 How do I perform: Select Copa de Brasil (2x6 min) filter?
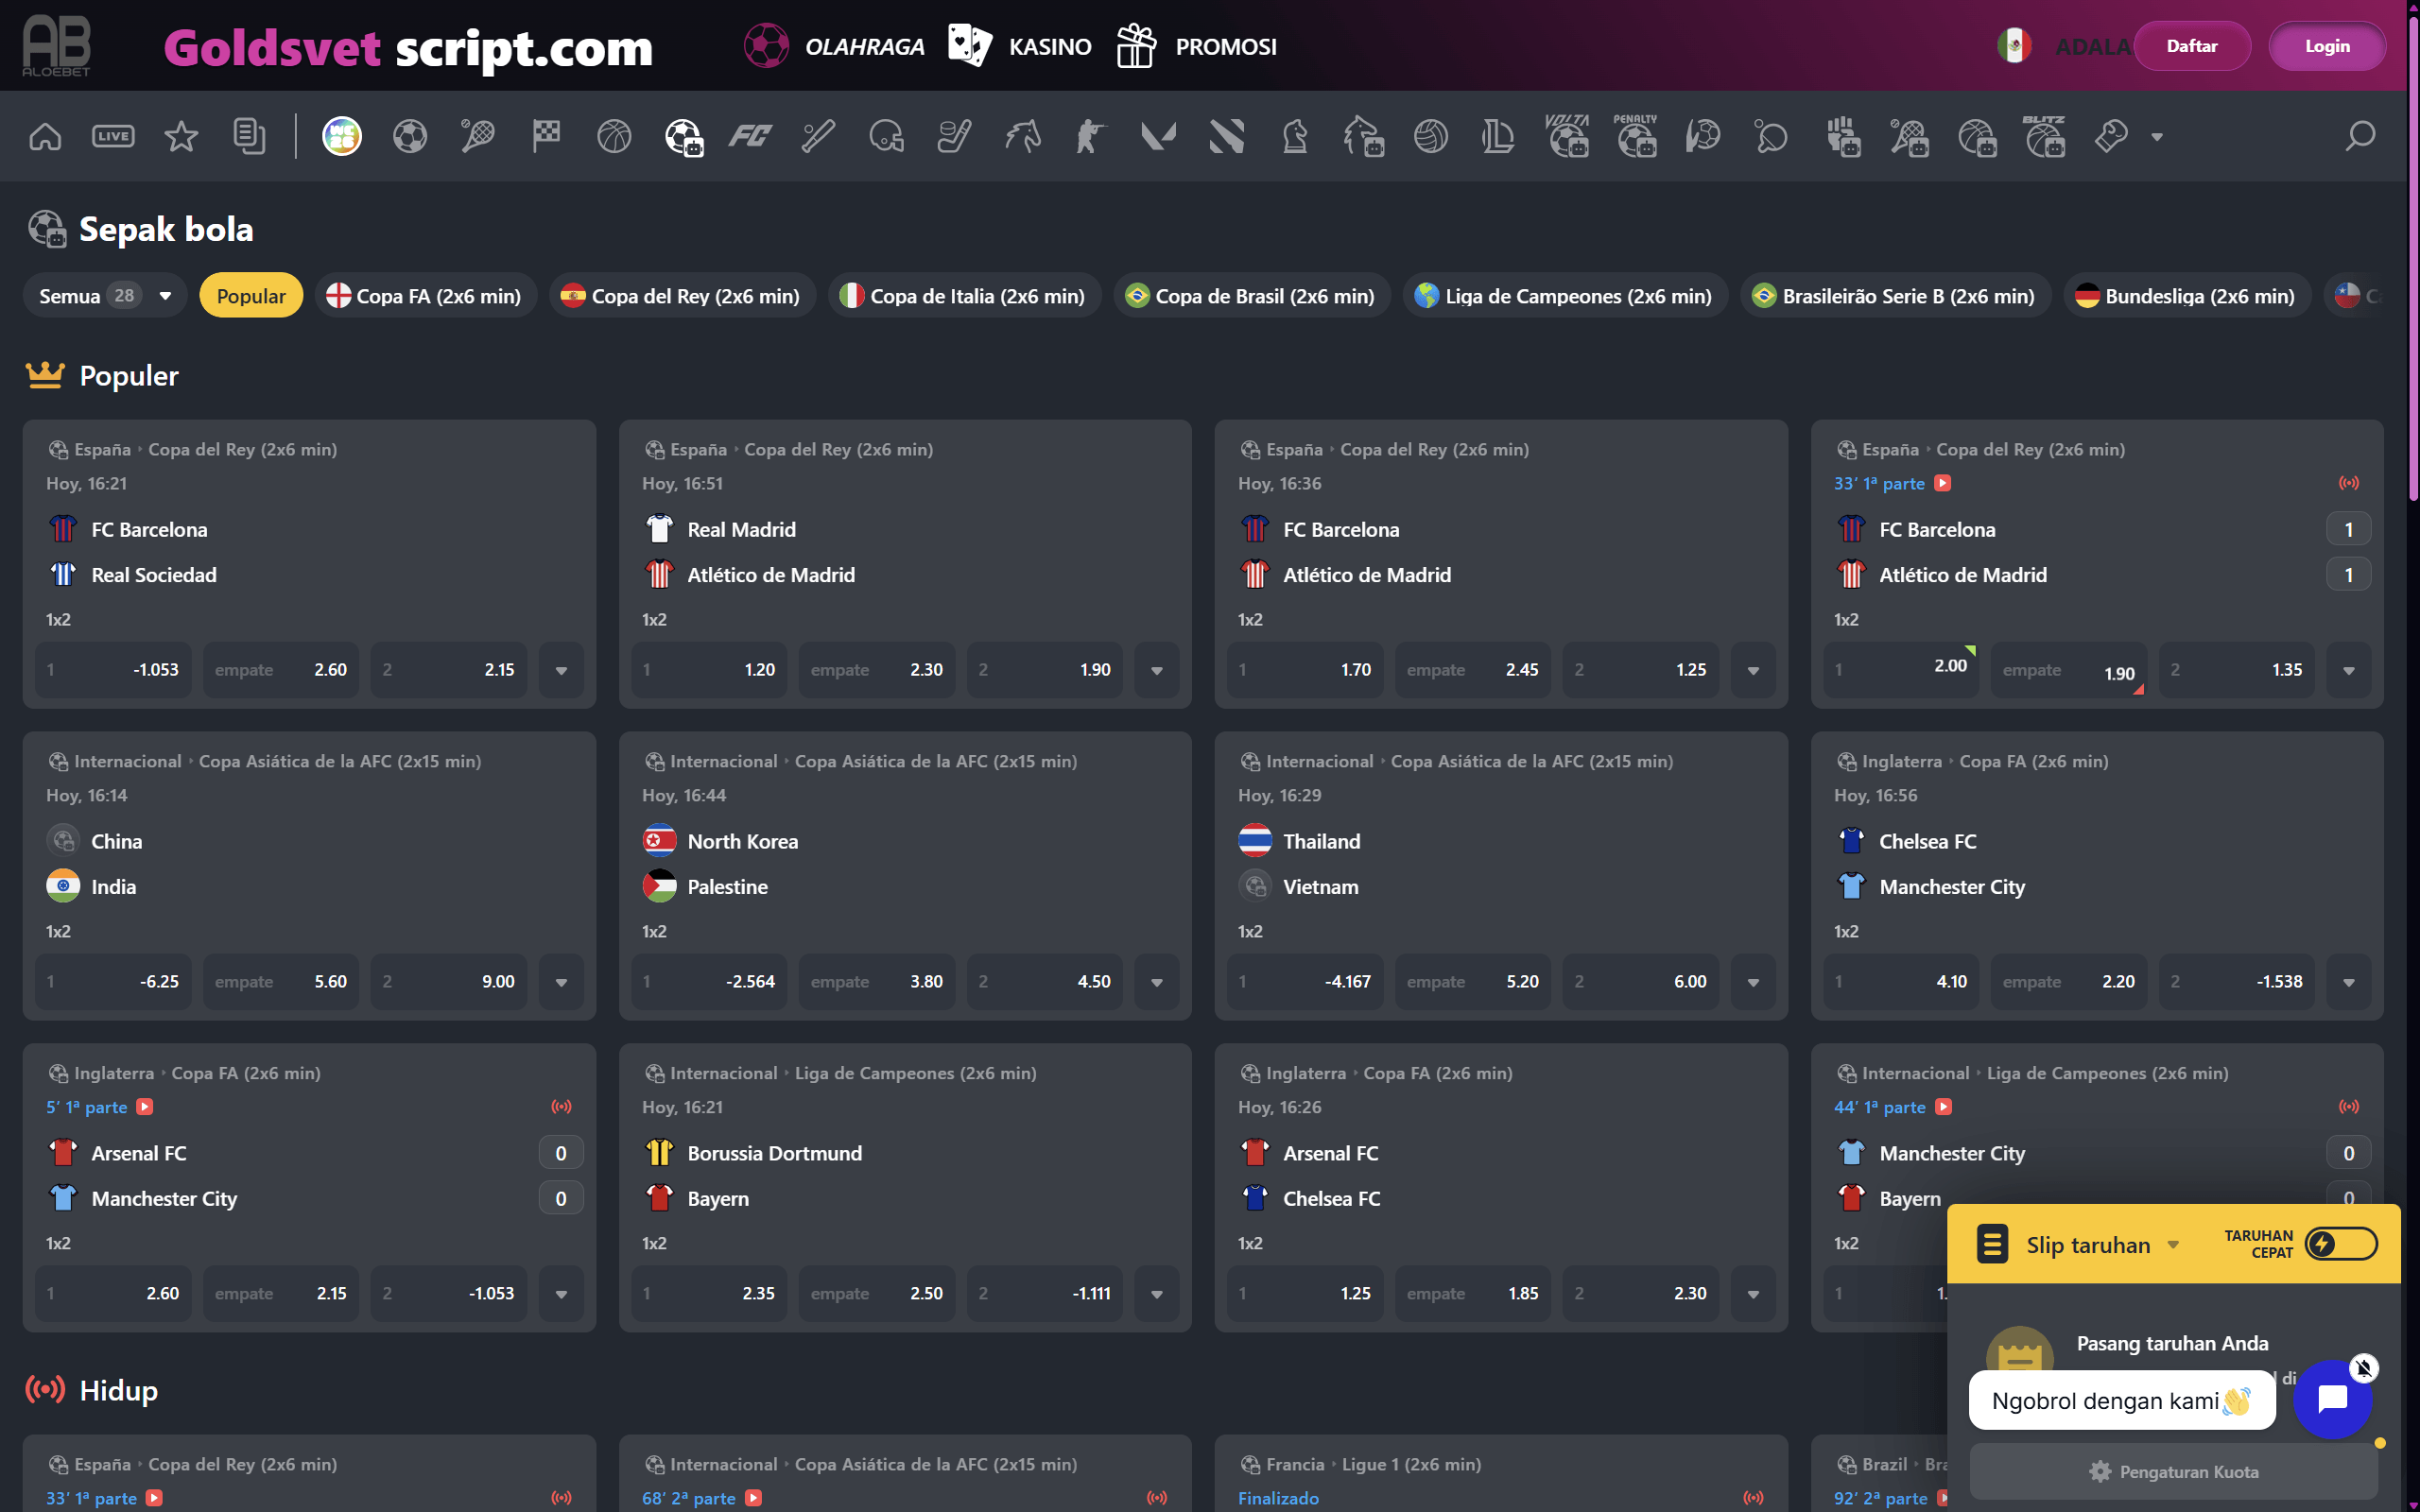click(x=1252, y=295)
